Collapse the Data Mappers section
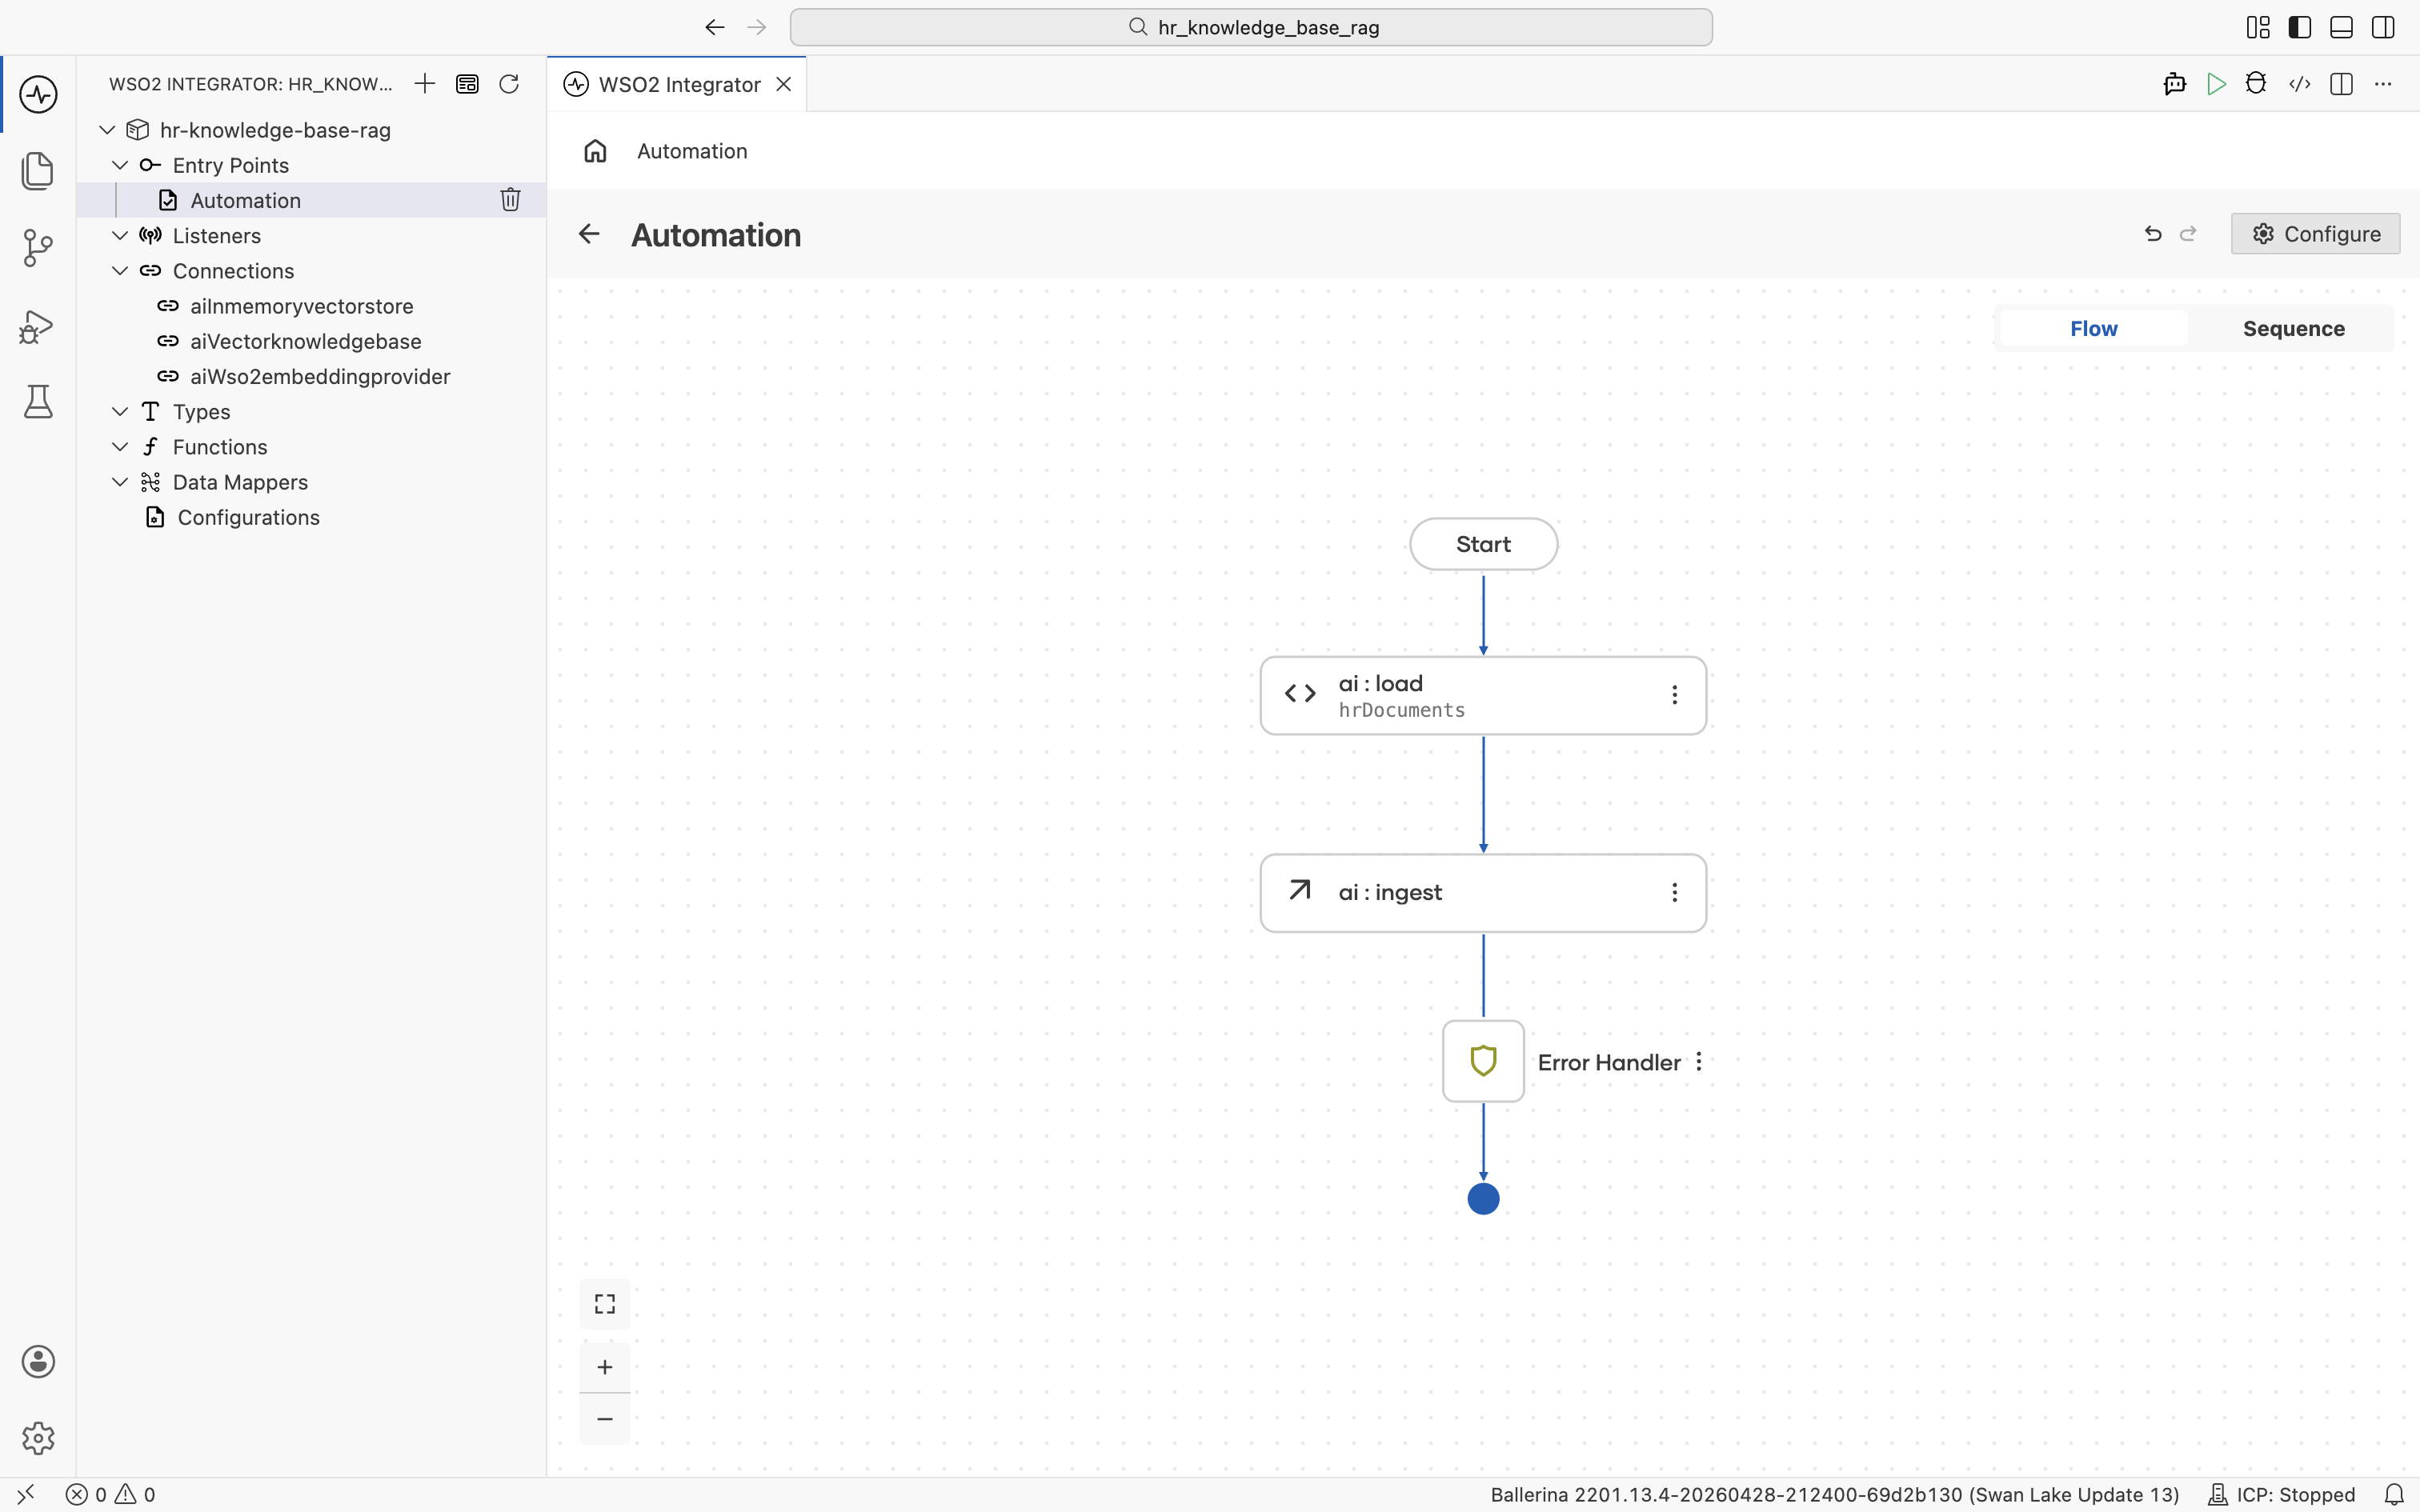The height and width of the screenshot is (1512, 2420). (x=120, y=482)
